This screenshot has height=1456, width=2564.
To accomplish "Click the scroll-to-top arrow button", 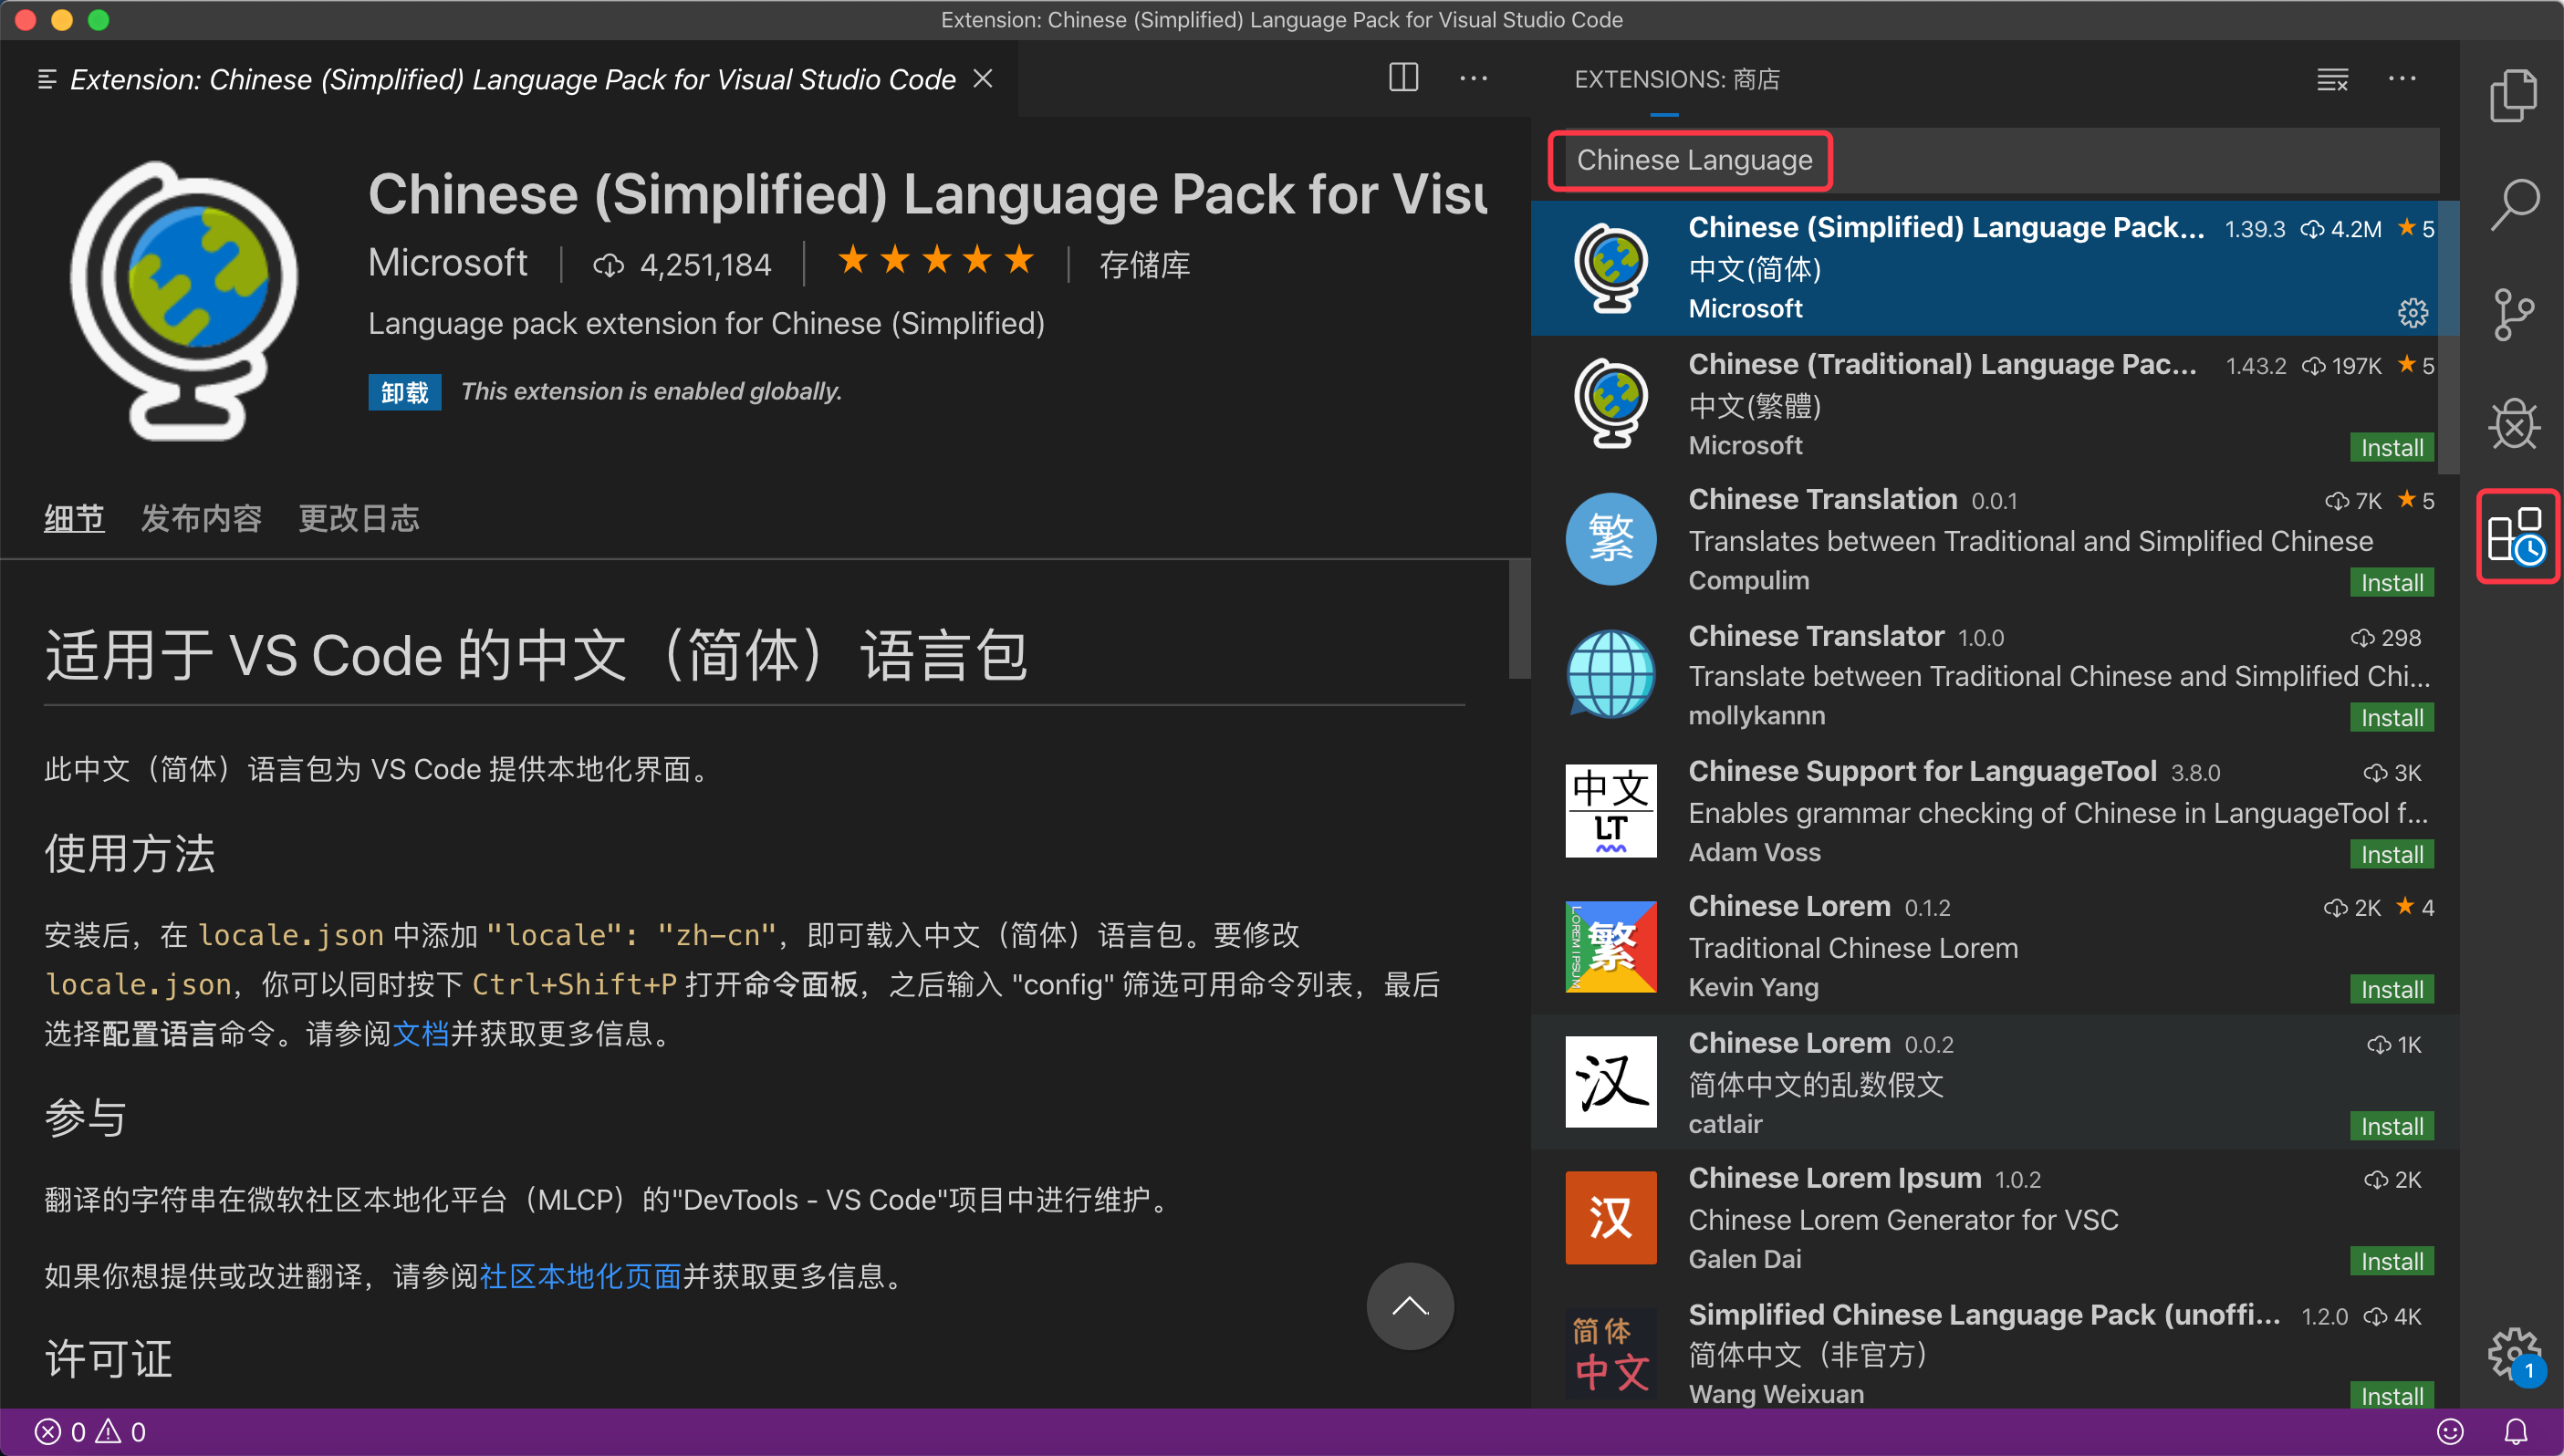I will [x=1410, y=1306].
